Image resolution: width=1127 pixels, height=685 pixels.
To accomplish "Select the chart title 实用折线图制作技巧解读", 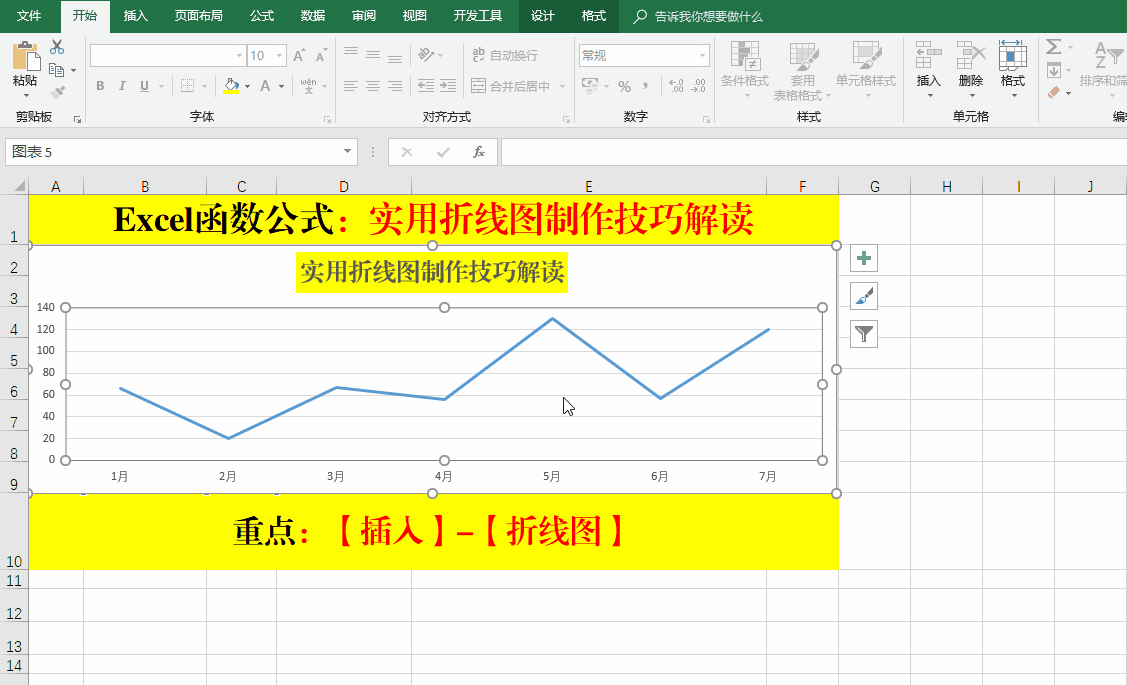I will click(432, 272).
